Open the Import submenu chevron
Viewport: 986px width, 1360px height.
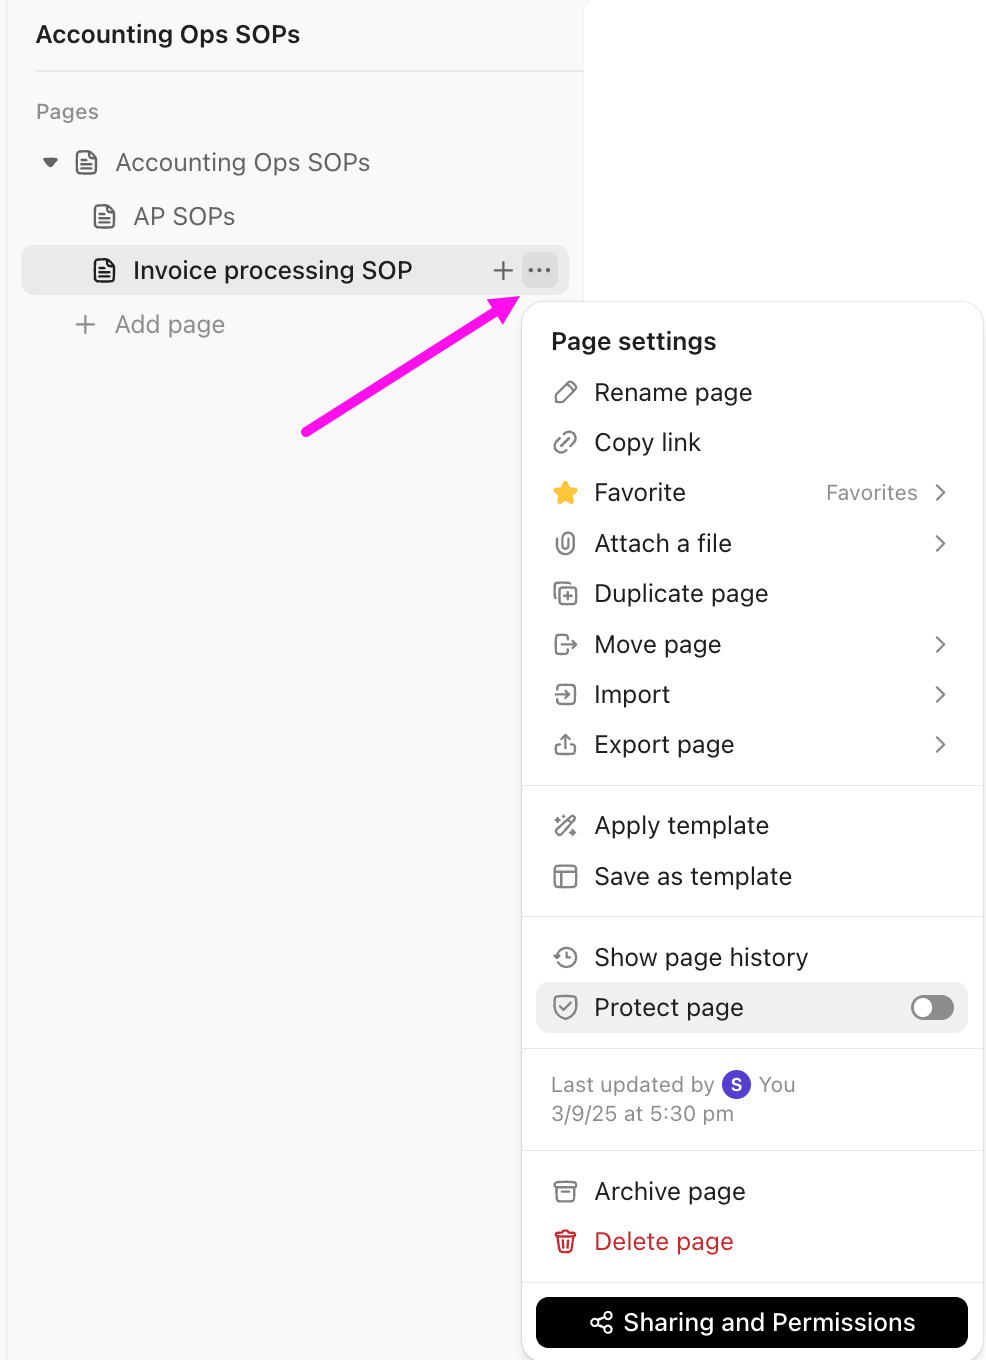pos(940,694)
